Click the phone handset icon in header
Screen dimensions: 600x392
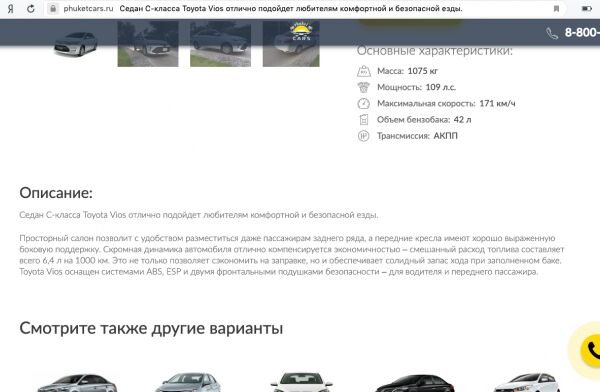[x=552, y=33]
